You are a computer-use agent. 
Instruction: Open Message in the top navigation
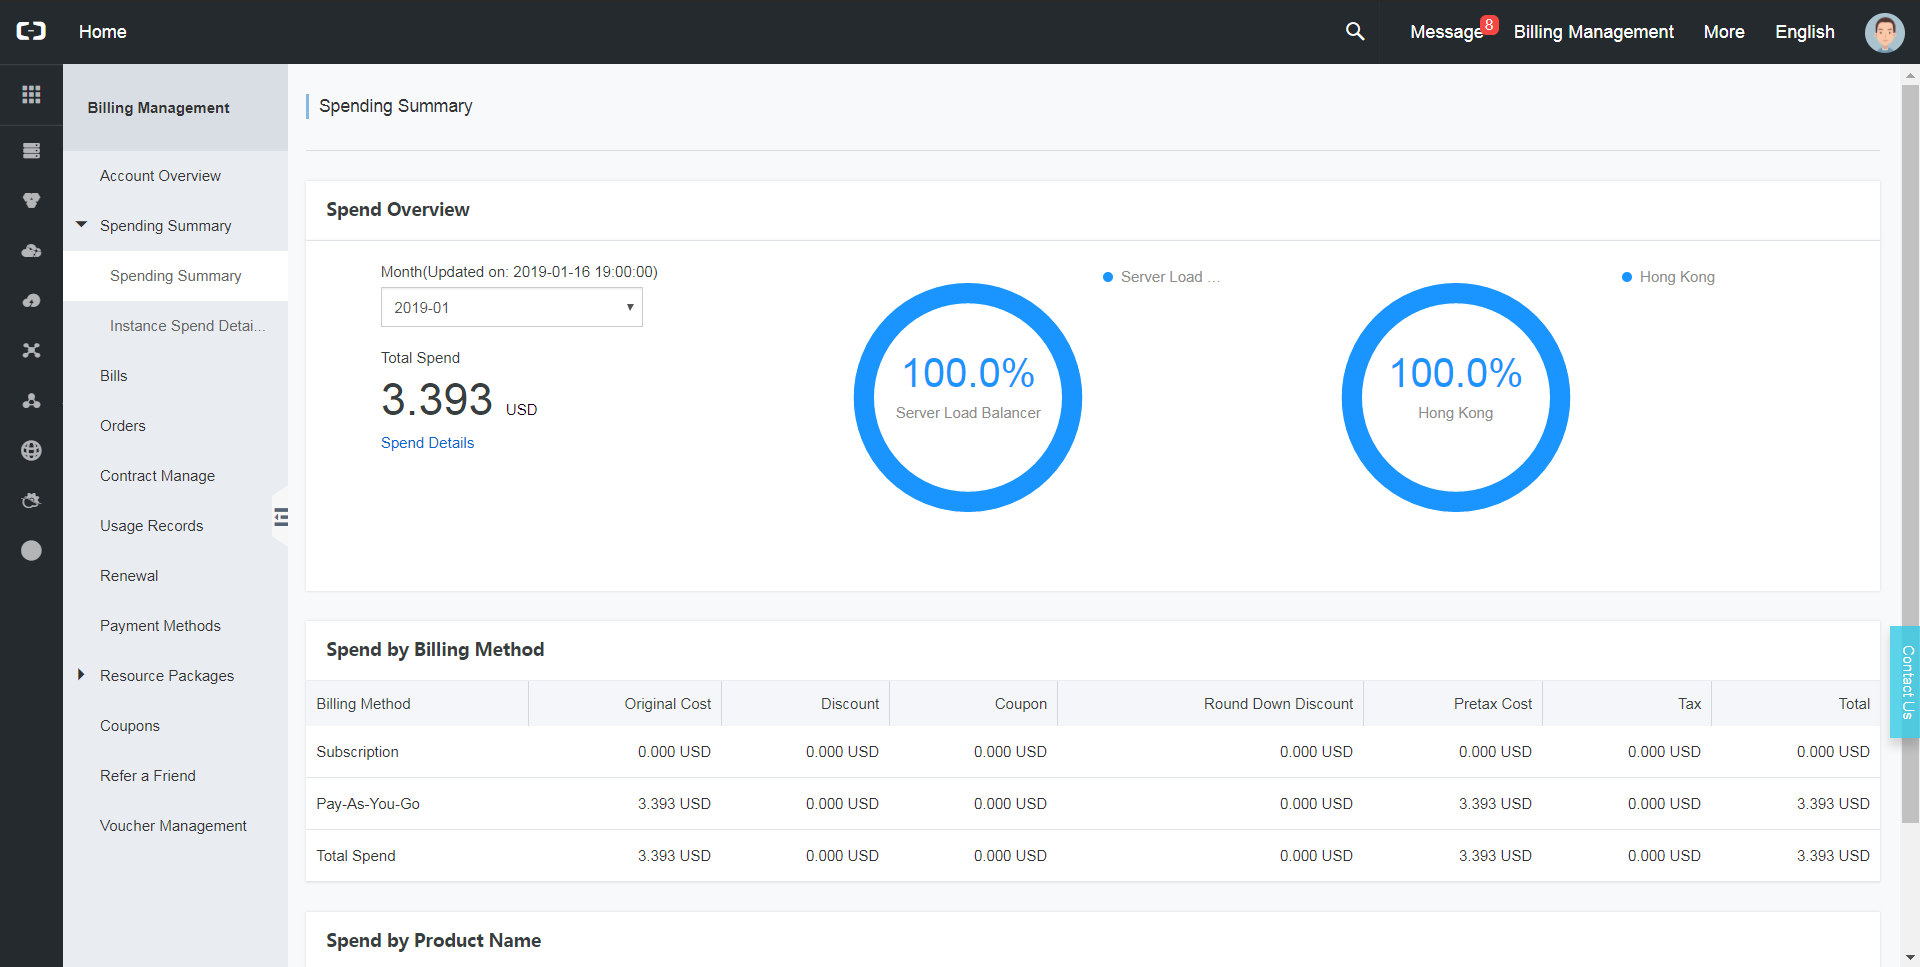[x=1446, y=32]
